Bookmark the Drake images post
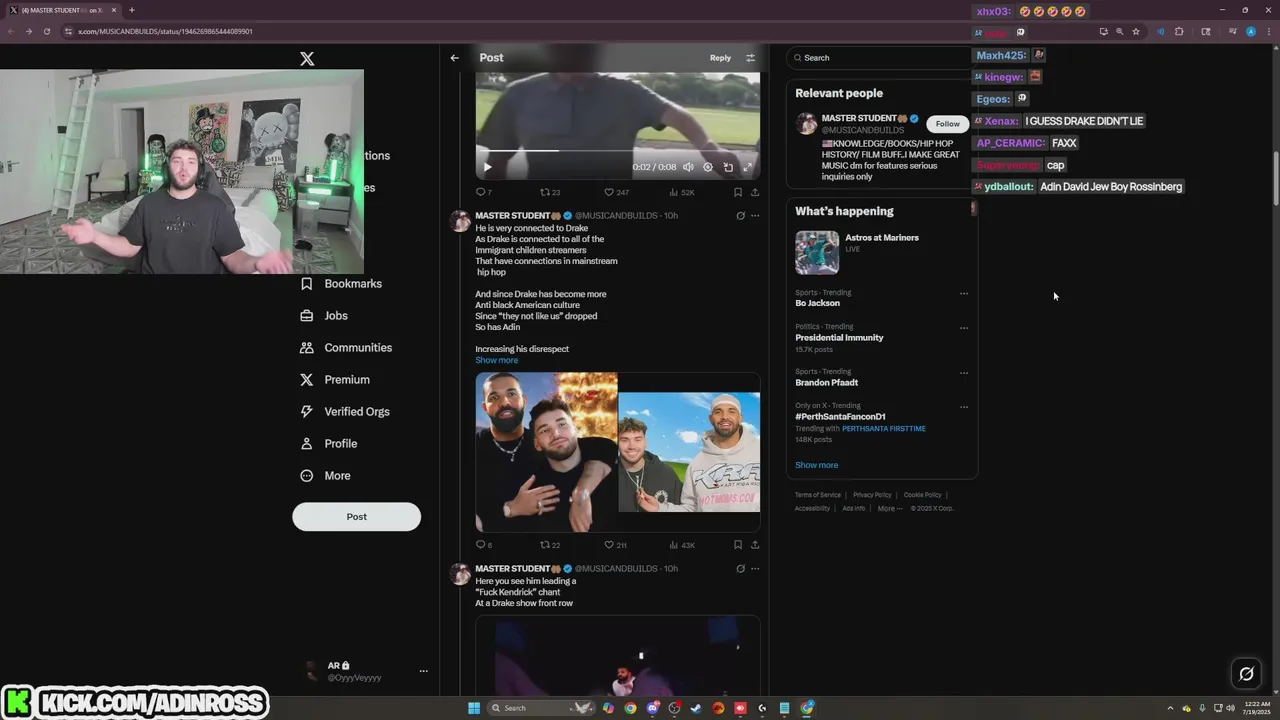The height and width of the screenshot is (720, 1280). 738,545
